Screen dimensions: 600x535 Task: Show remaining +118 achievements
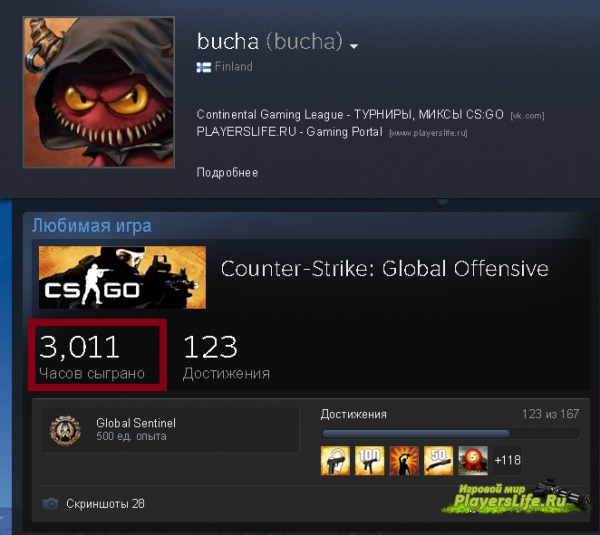click(x=507, y=460)
